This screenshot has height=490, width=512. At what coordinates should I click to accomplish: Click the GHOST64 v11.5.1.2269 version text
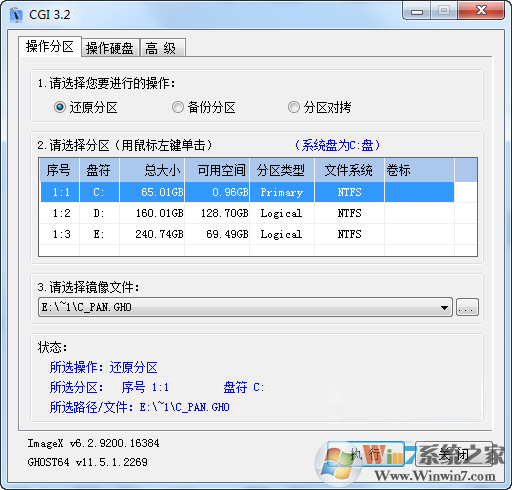point(87,462)
